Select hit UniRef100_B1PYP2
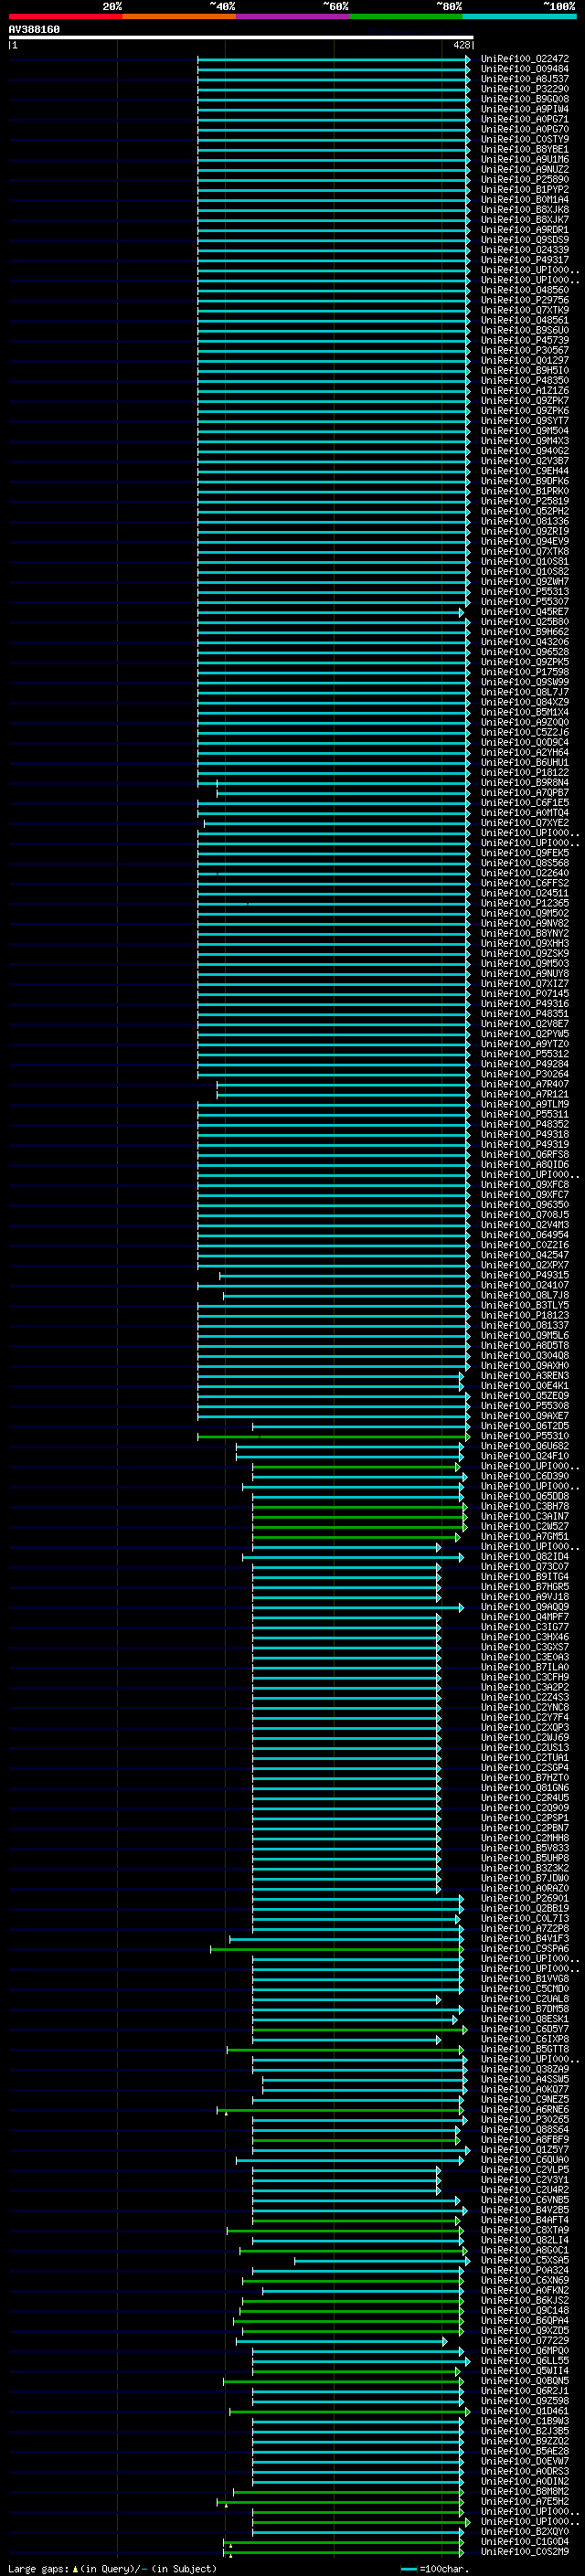585x2576 pixels. coord(525,189)
